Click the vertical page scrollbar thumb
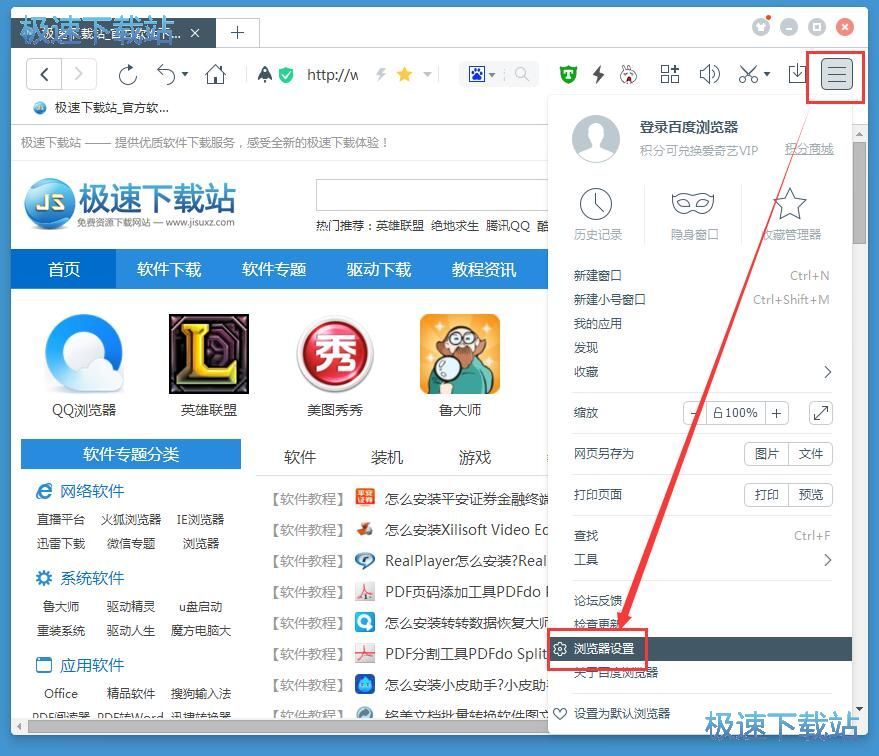 pos(859,192)
